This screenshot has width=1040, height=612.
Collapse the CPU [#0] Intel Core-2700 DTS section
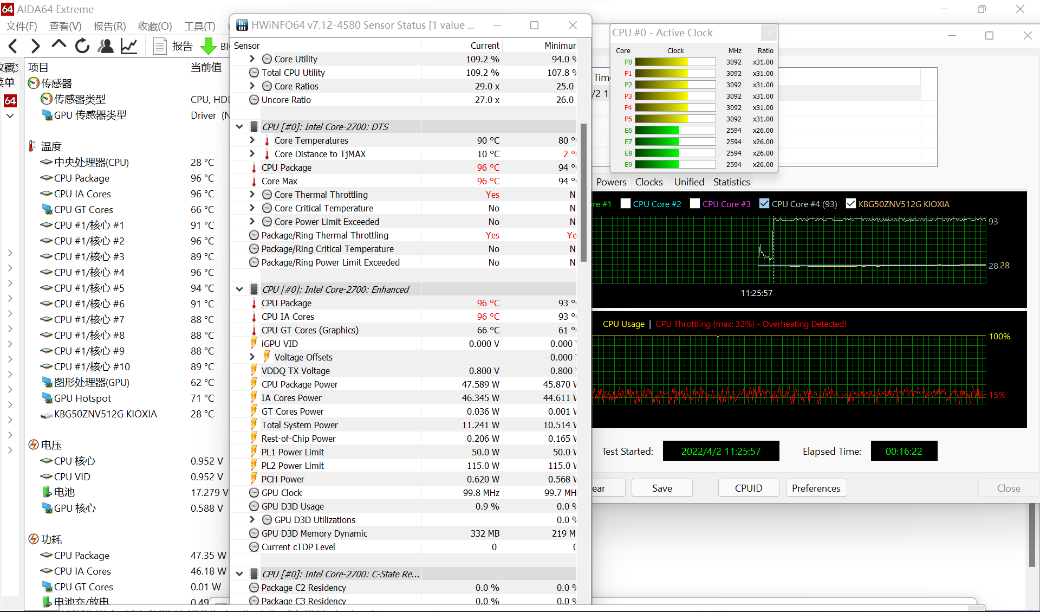pos(239,127)
